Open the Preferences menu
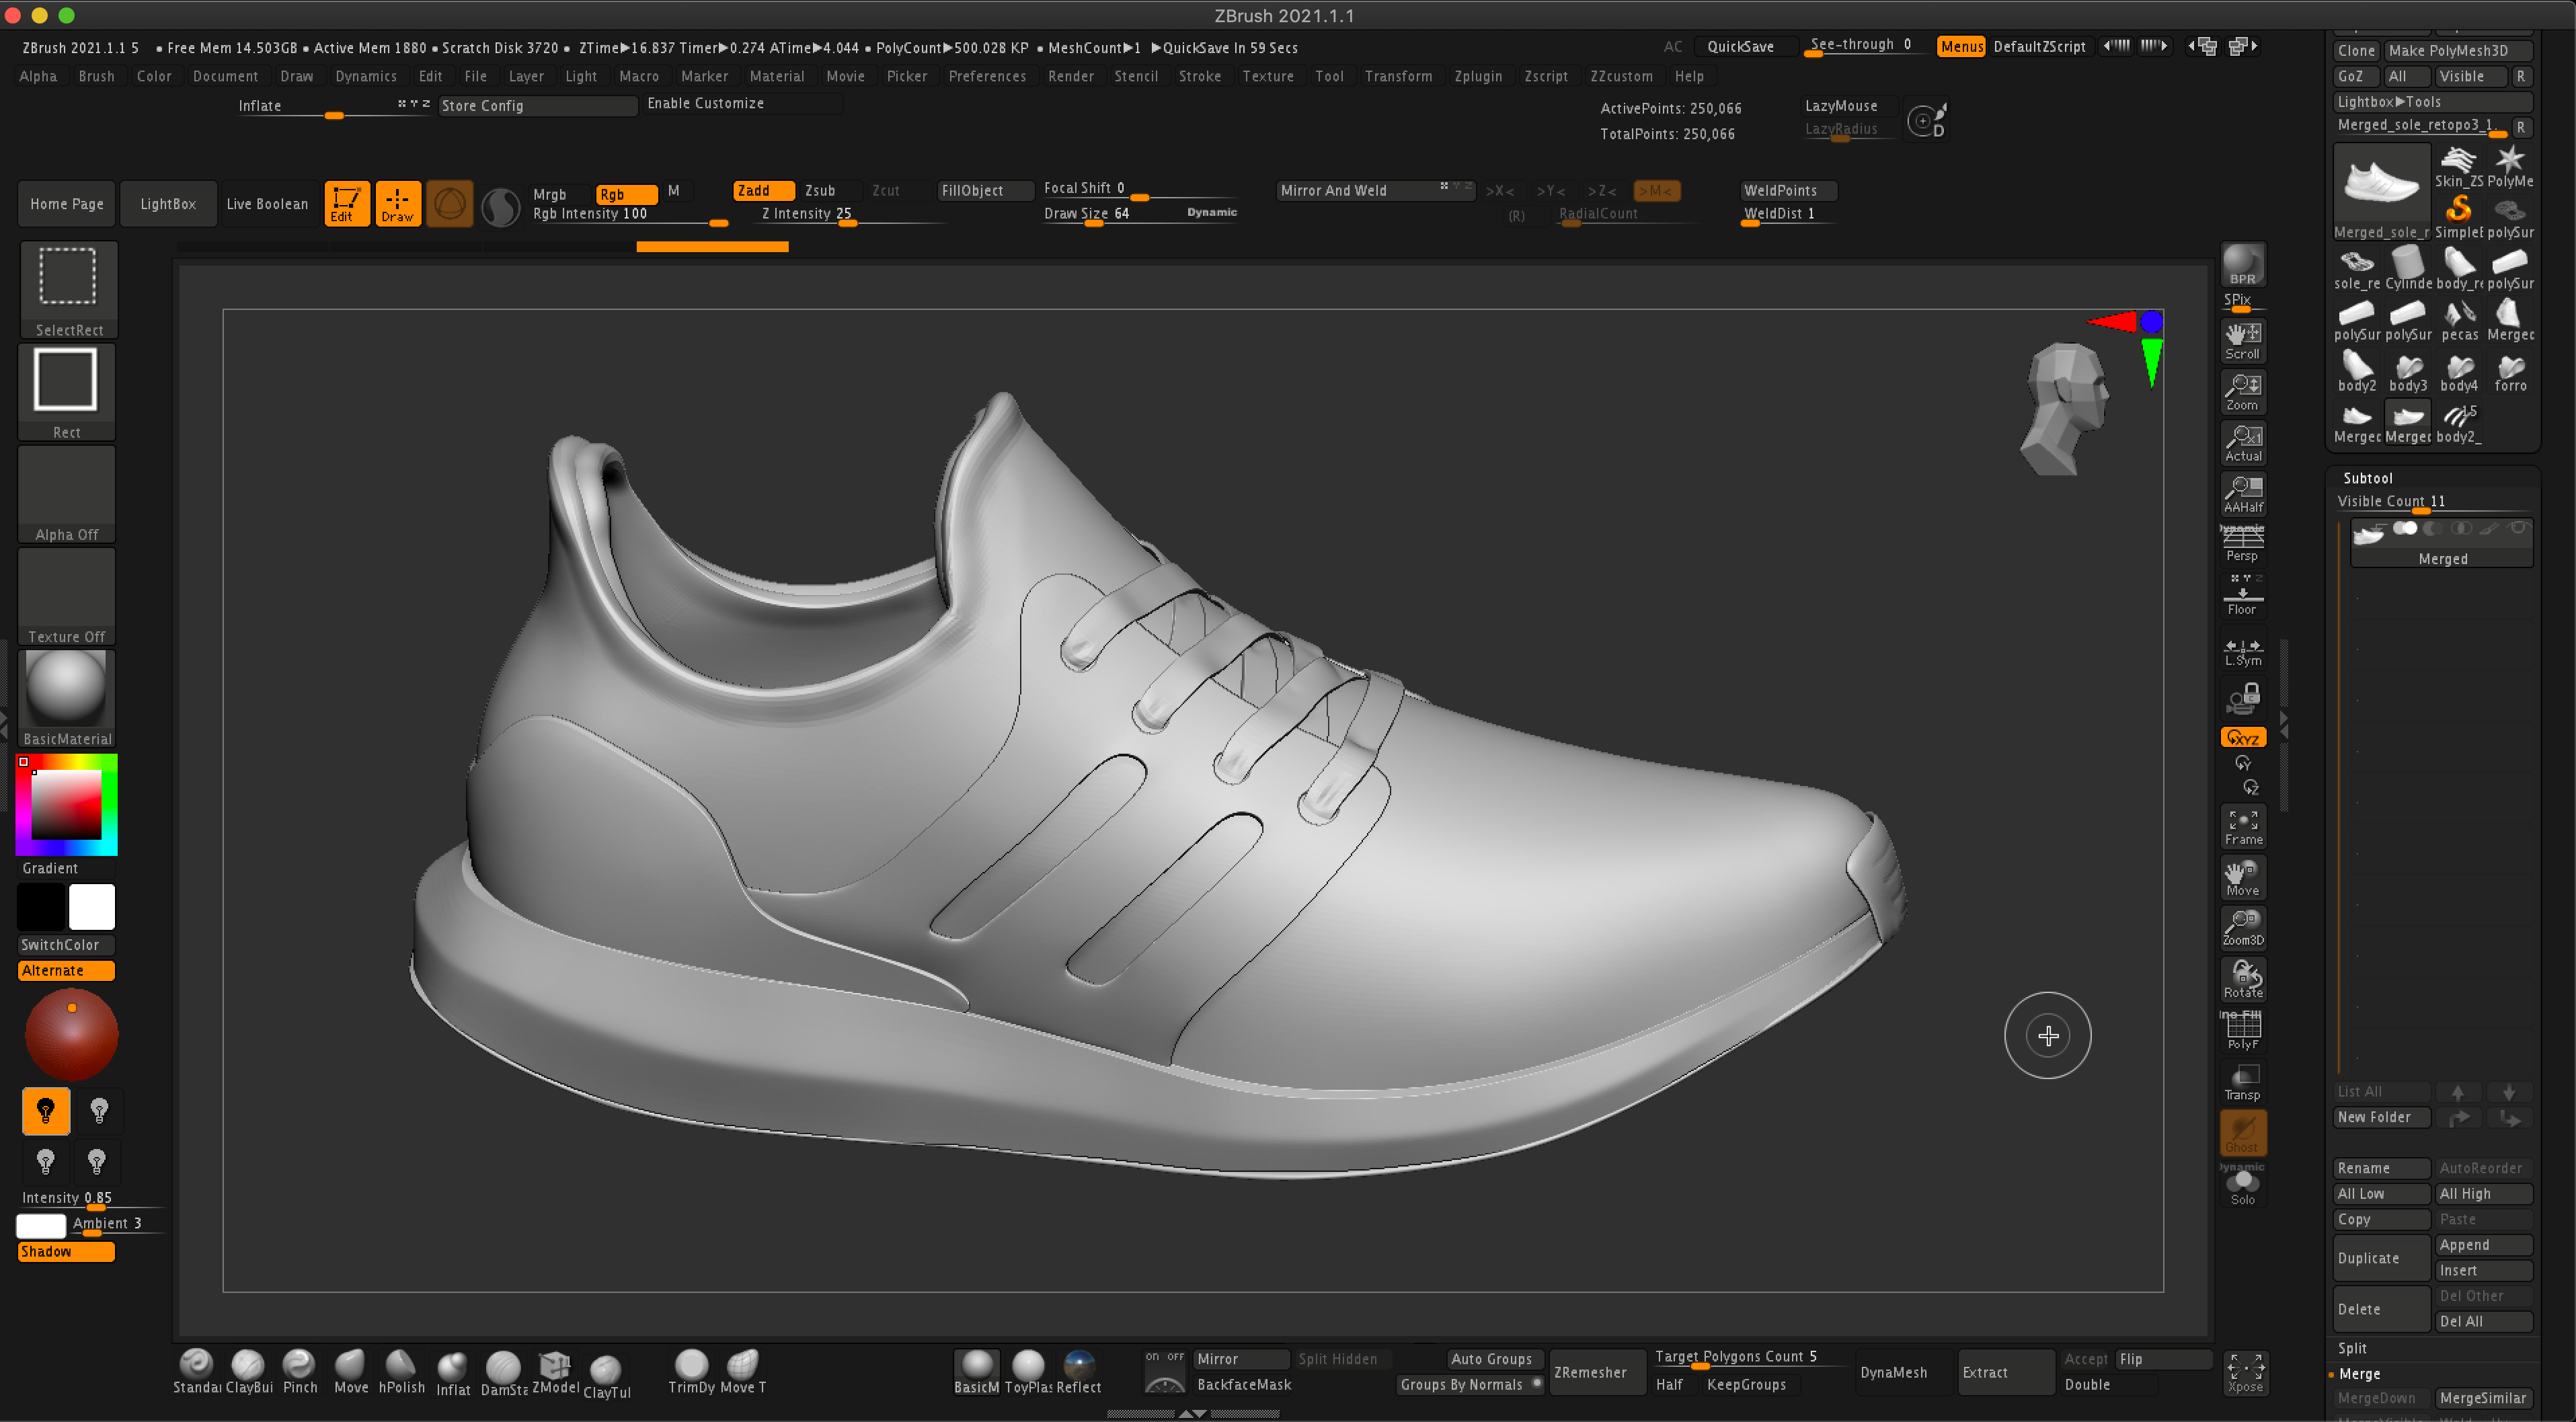 coord(987,76)
